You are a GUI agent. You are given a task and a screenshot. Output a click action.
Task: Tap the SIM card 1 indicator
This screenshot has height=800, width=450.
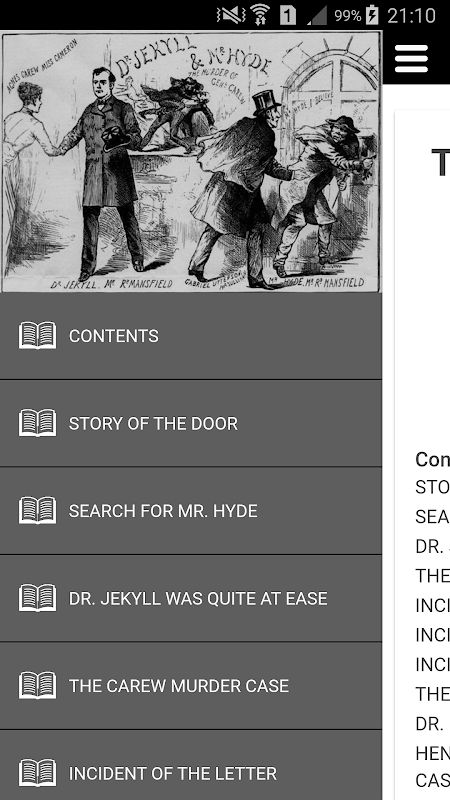click(x=288, y=15)
